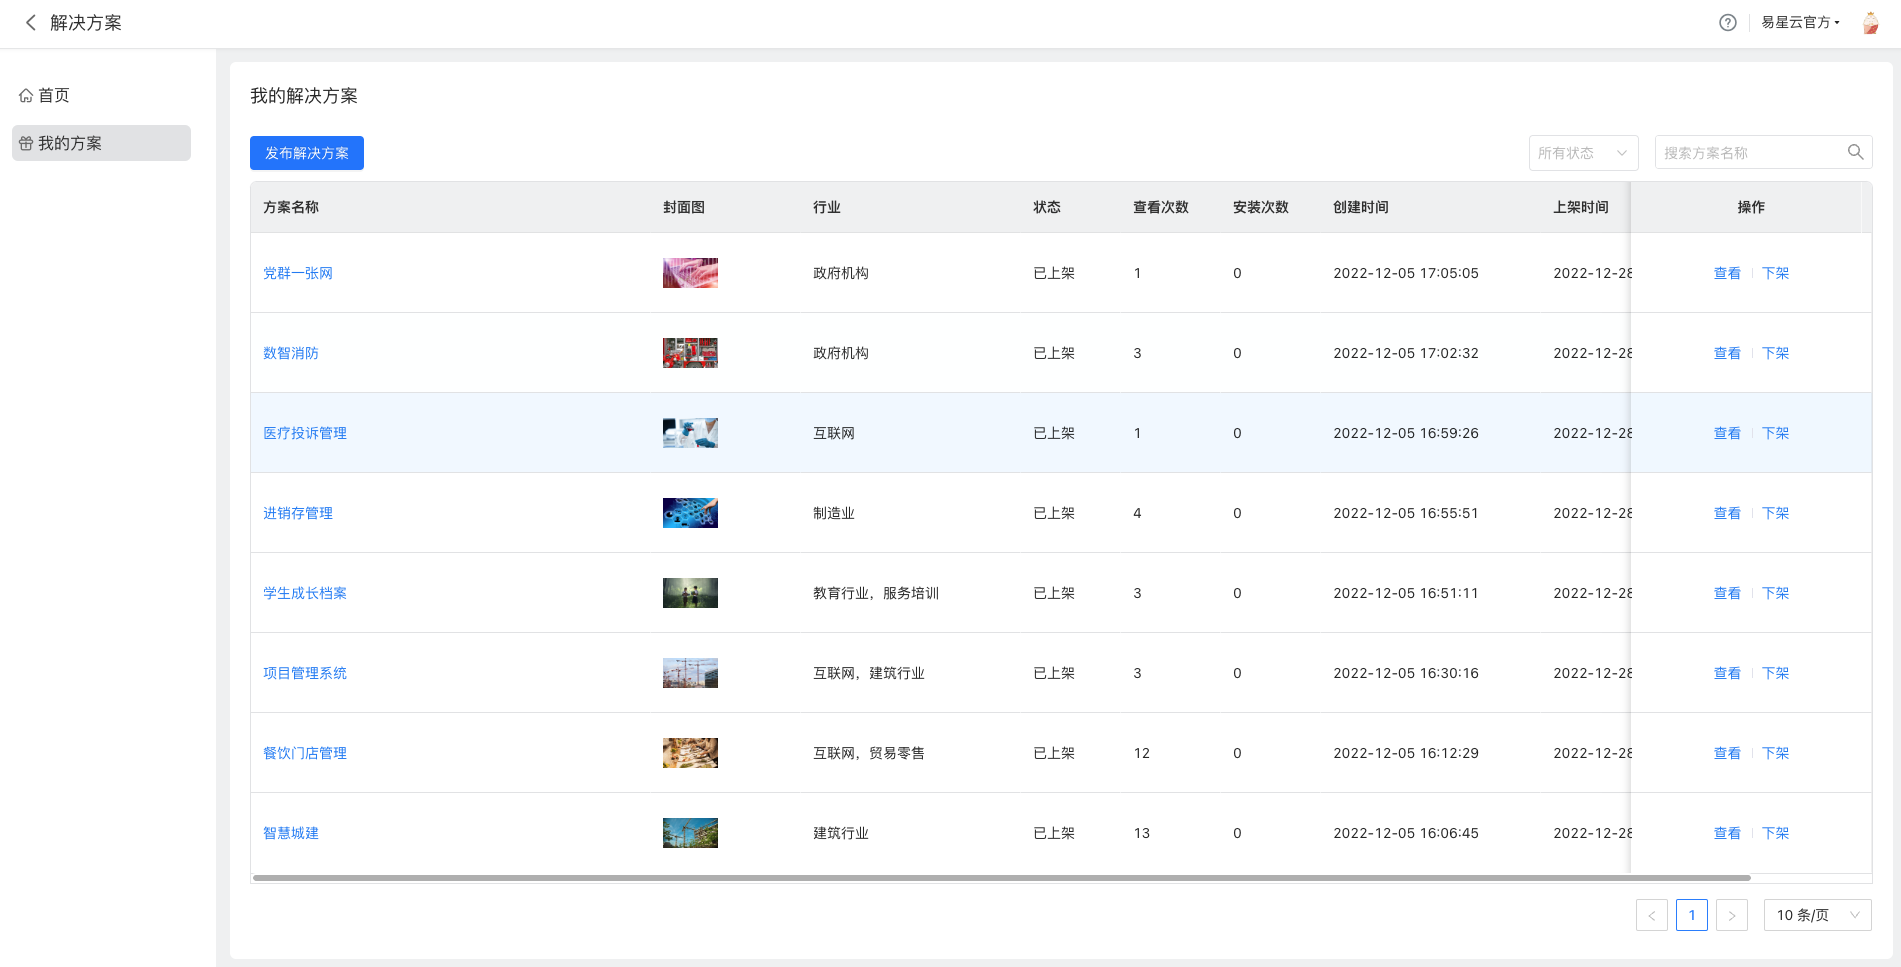
Task: Click the 2022-12-05 16:06:45 creation time
Action: [1406, 833]
